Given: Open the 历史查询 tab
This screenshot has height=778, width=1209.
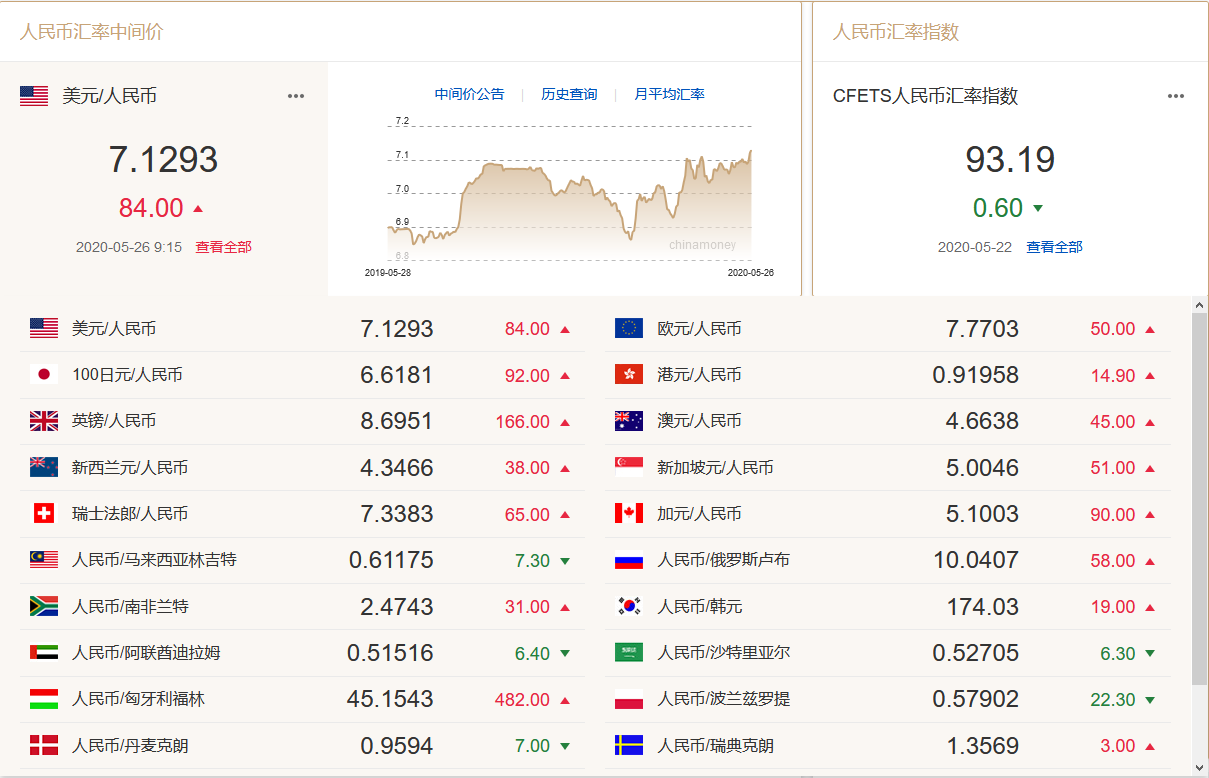Looking at the screenshot, I should 569,94.
